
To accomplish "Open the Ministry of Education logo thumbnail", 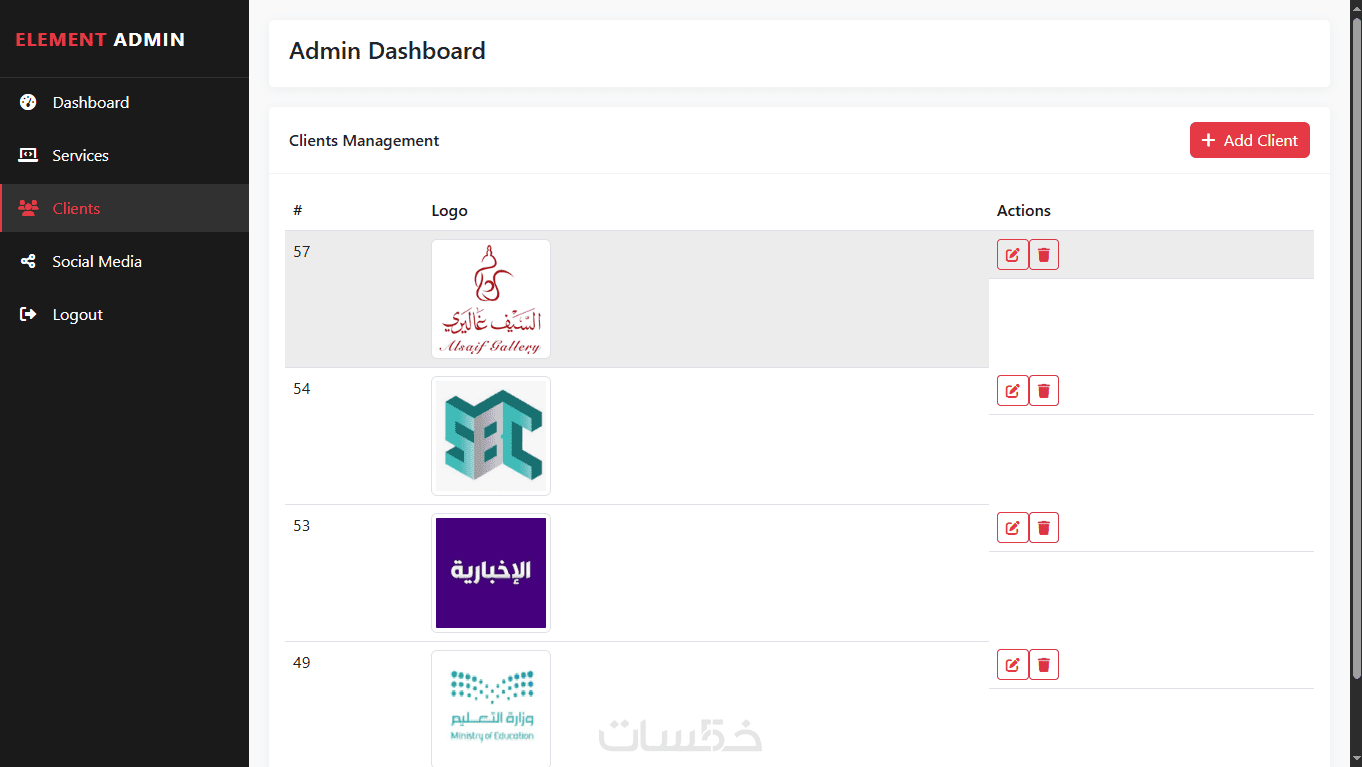I will [x=491, y=708].
